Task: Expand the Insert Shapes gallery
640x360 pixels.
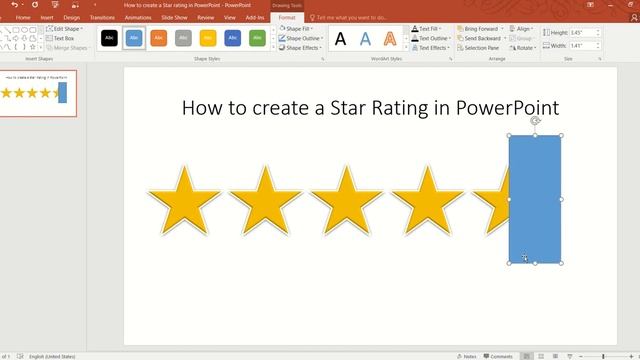Action: point(41,48)
